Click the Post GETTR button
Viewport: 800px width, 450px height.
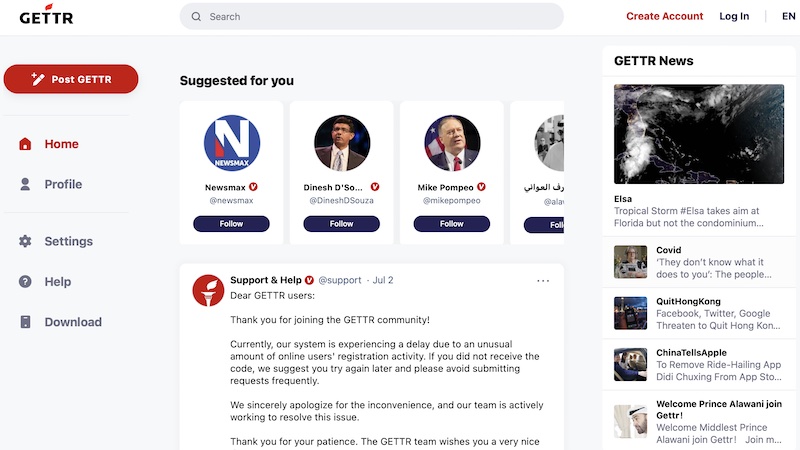[71, 79]
